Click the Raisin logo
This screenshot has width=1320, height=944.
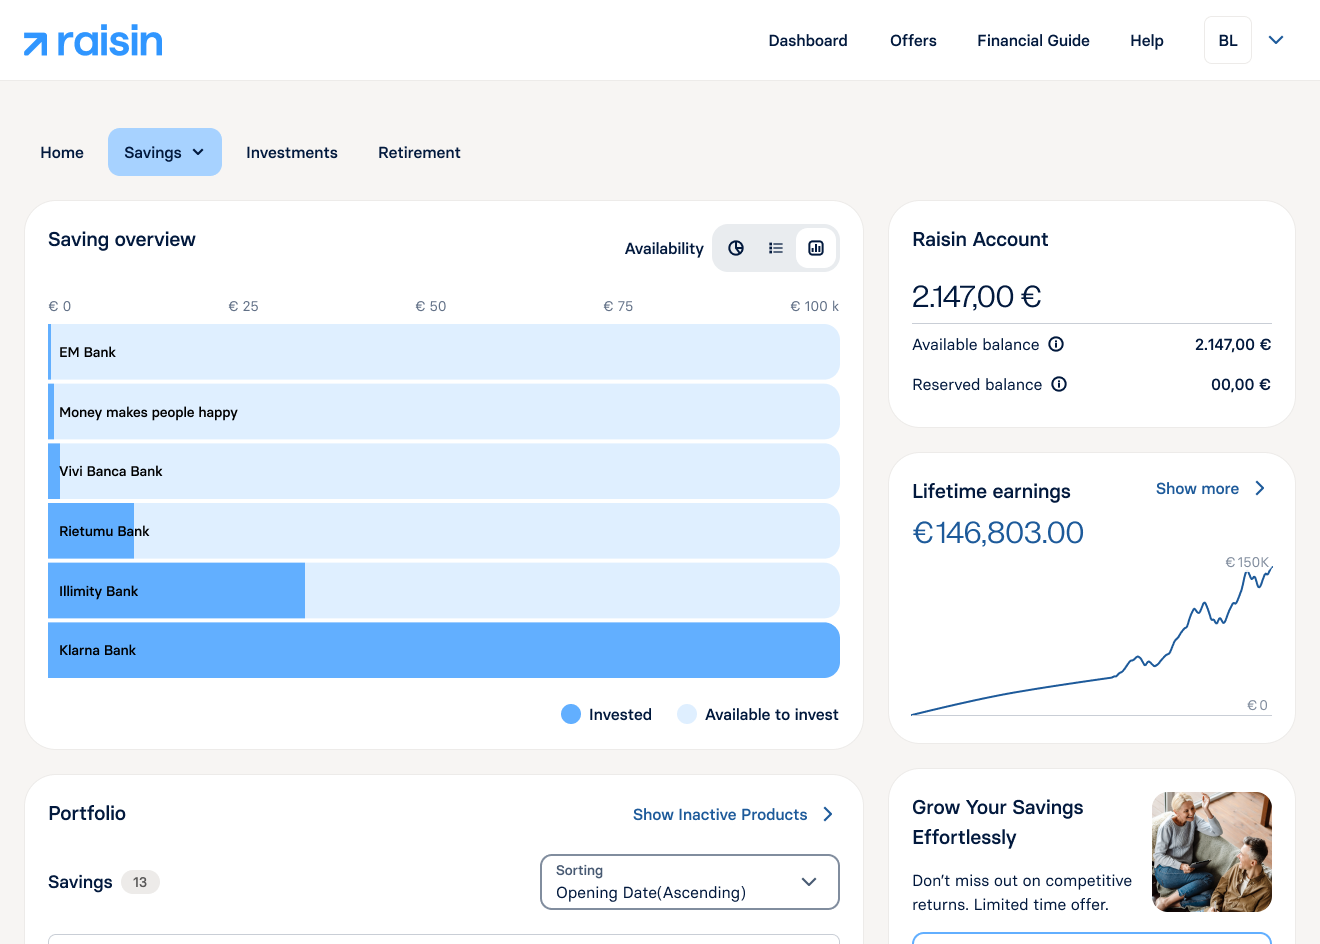click(x=93, y=41)
